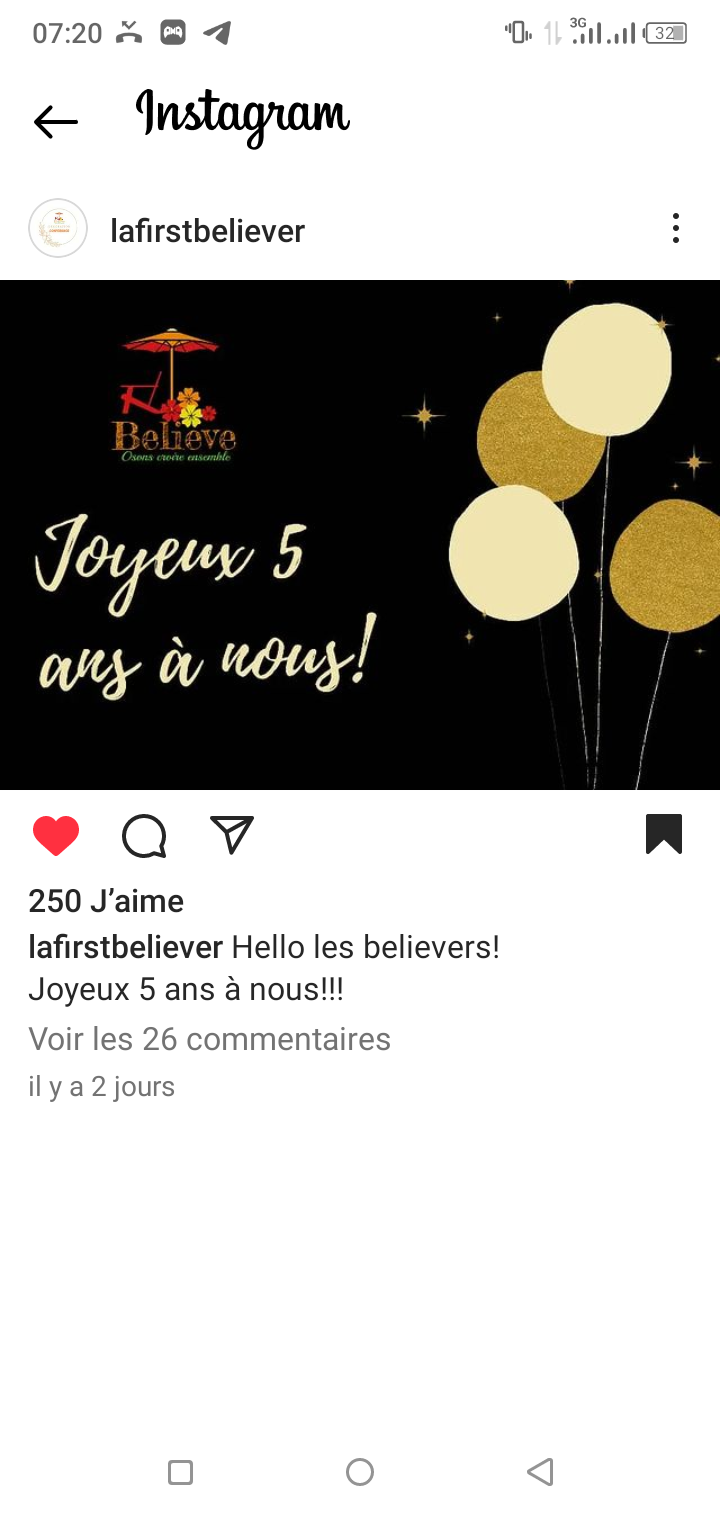This screenshot has width=720, height=1520.
Task: Open comments with the speech bubble icon
Action: pyautogui.click(x=144, y=836)
